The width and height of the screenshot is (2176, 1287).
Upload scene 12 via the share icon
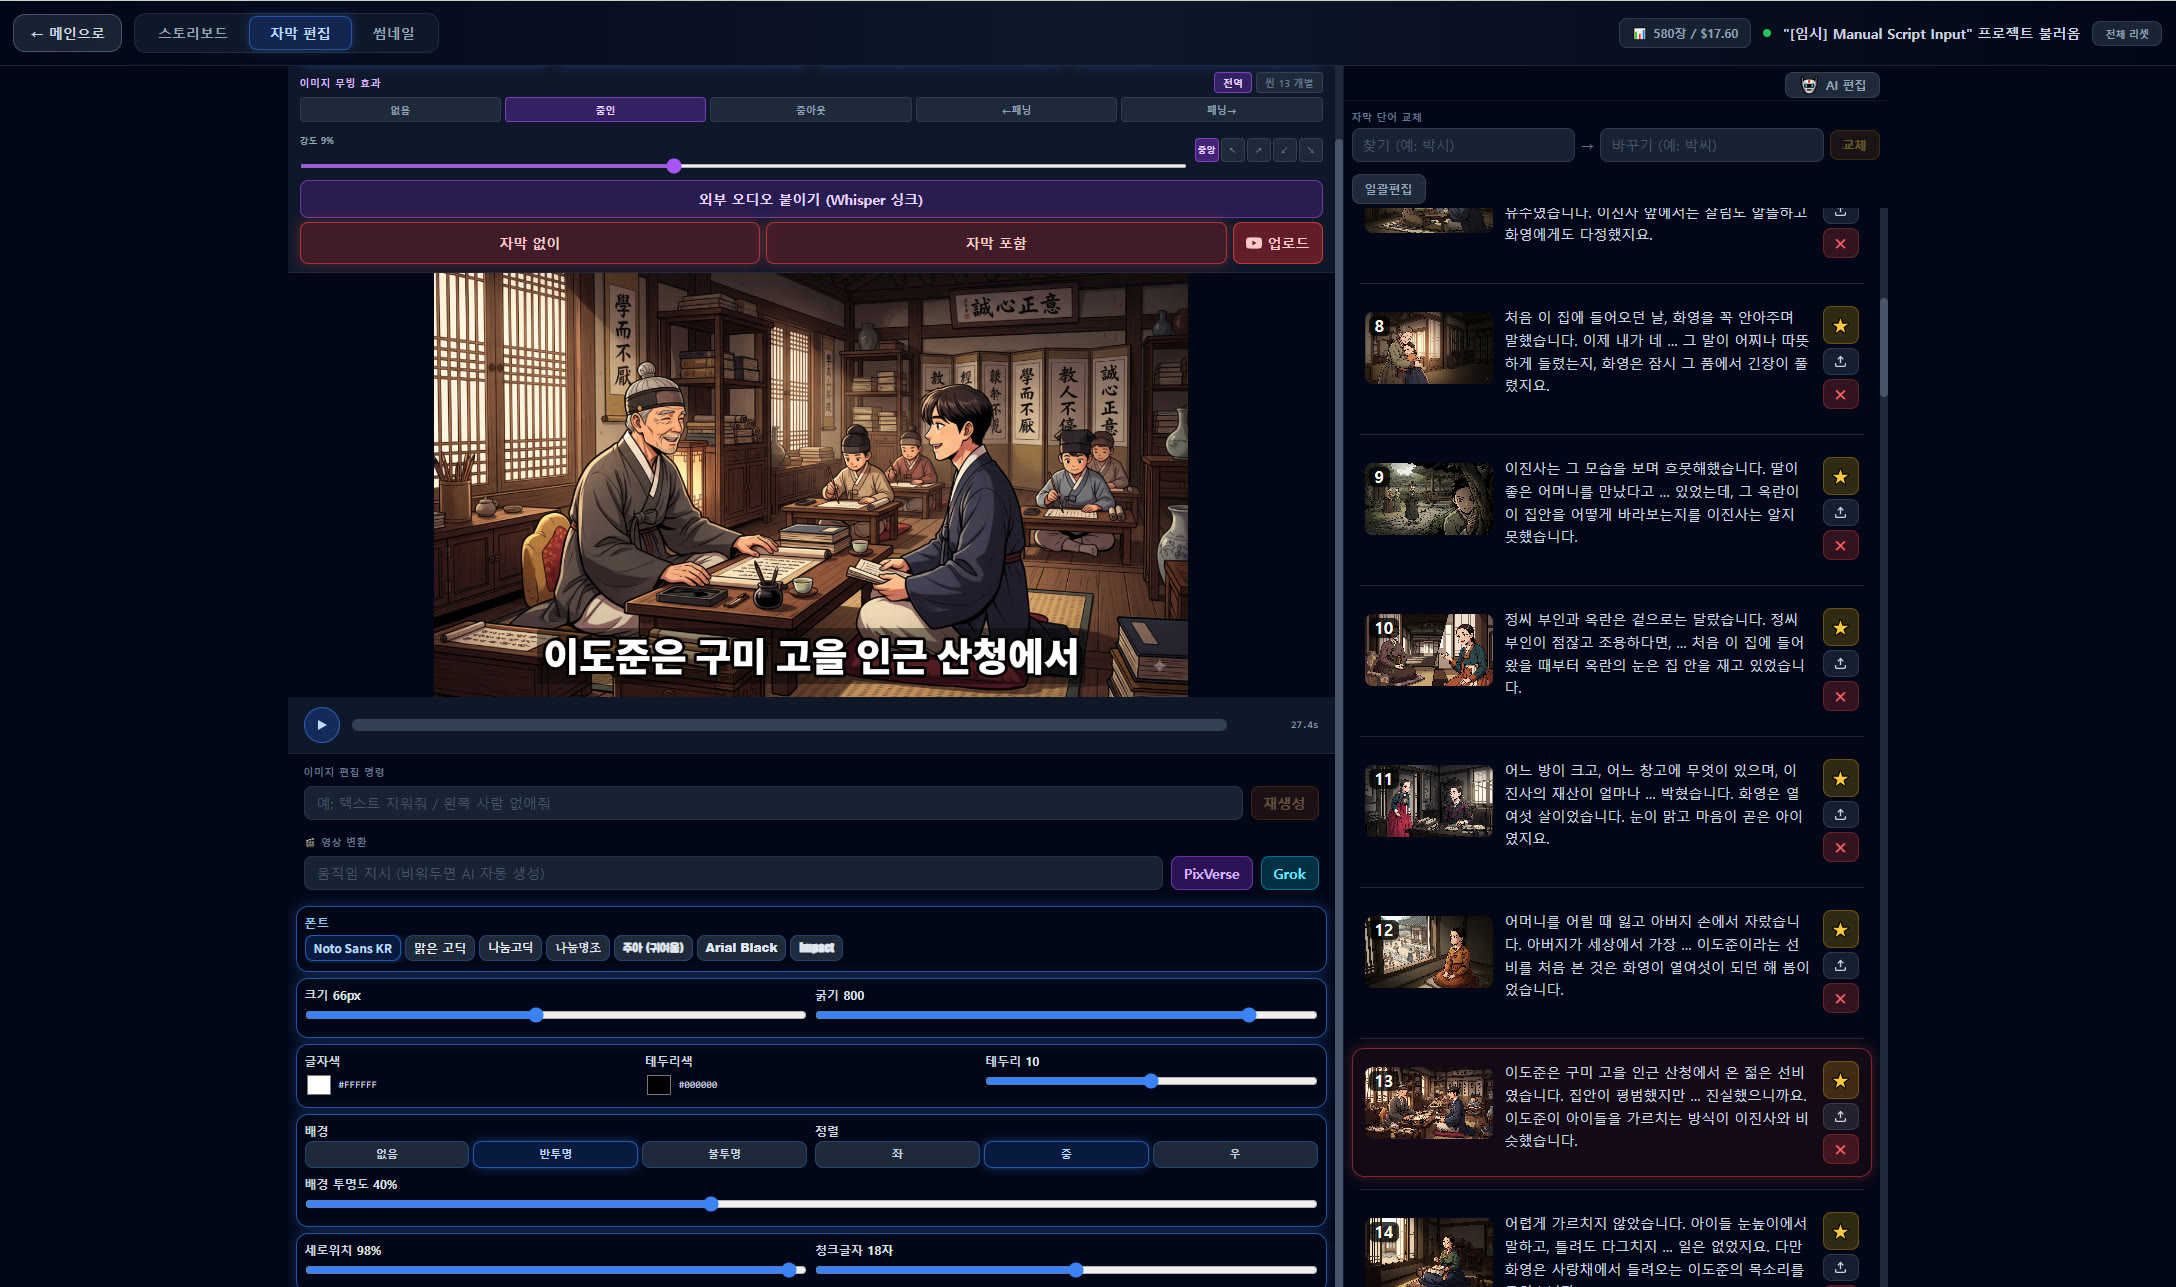(x=1840, y=965)
